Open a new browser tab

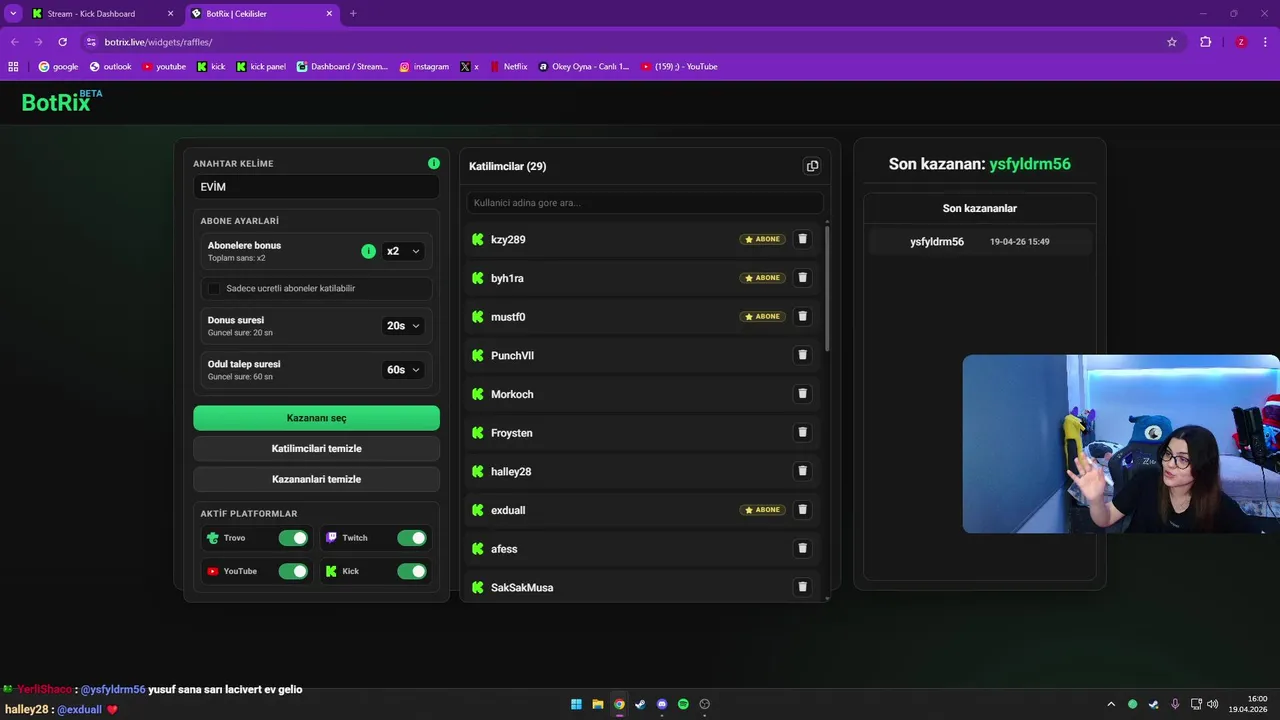click(x=353, y=14)
